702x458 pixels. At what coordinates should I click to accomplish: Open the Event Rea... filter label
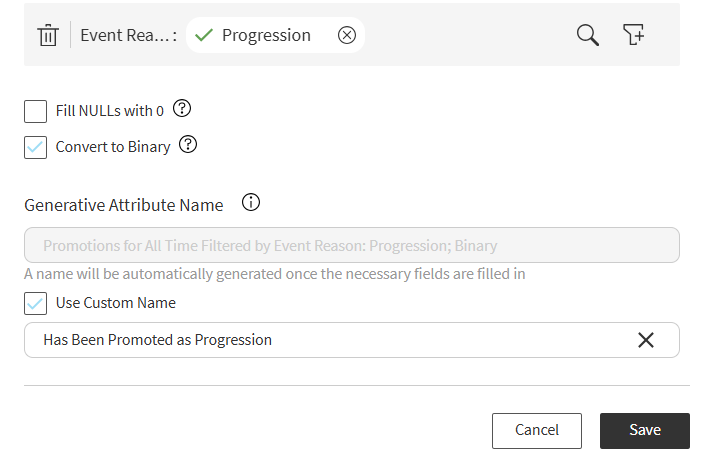pyautogui.click(x=128, y=35)
